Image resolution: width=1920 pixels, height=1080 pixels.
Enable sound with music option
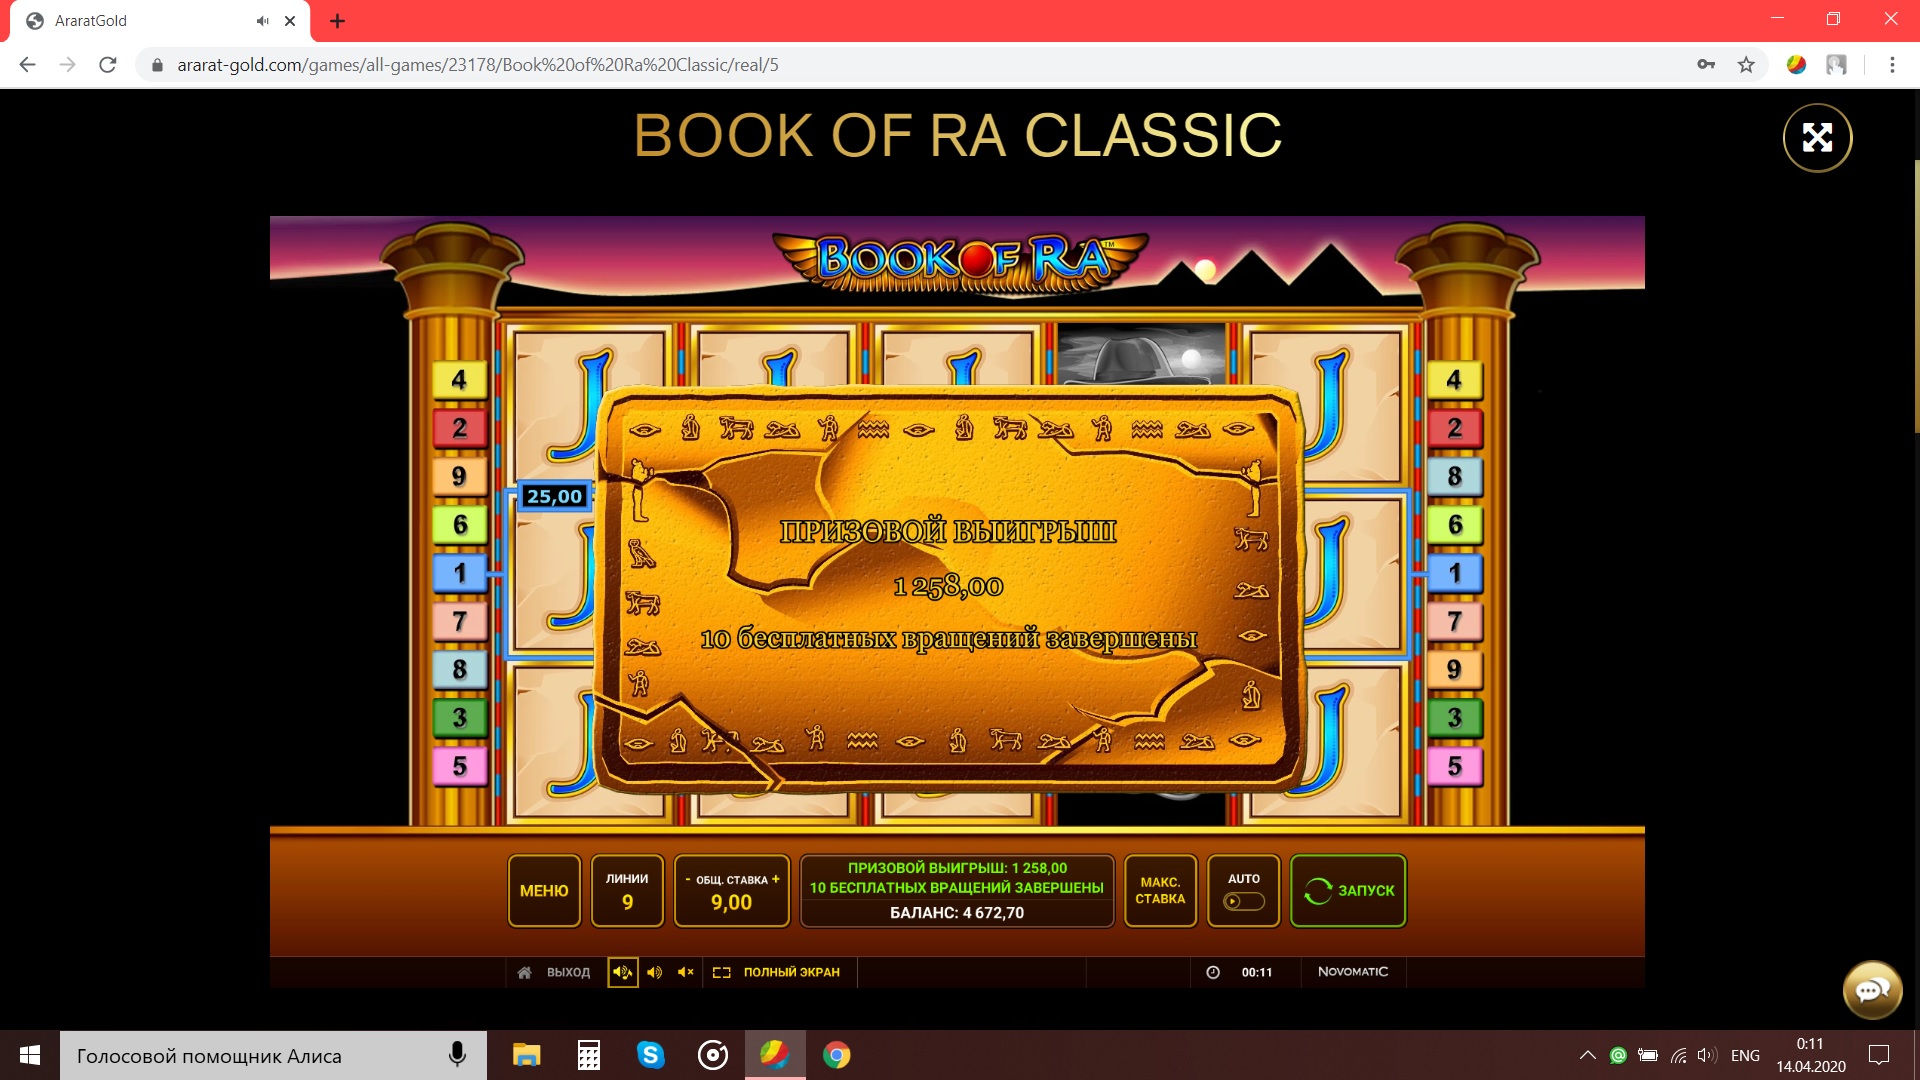click(x=622, y=972)
